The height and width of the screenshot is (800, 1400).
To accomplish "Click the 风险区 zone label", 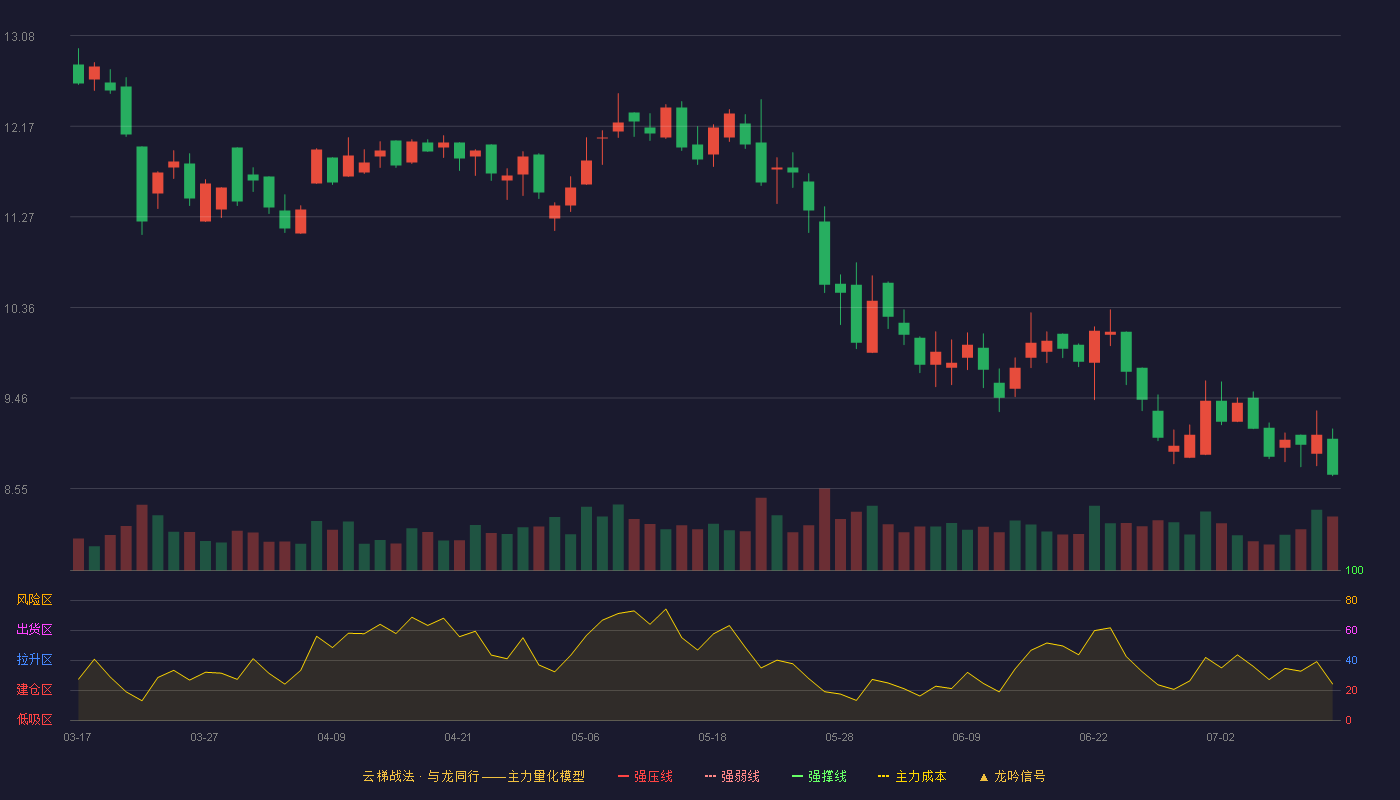I will (34, 600).
